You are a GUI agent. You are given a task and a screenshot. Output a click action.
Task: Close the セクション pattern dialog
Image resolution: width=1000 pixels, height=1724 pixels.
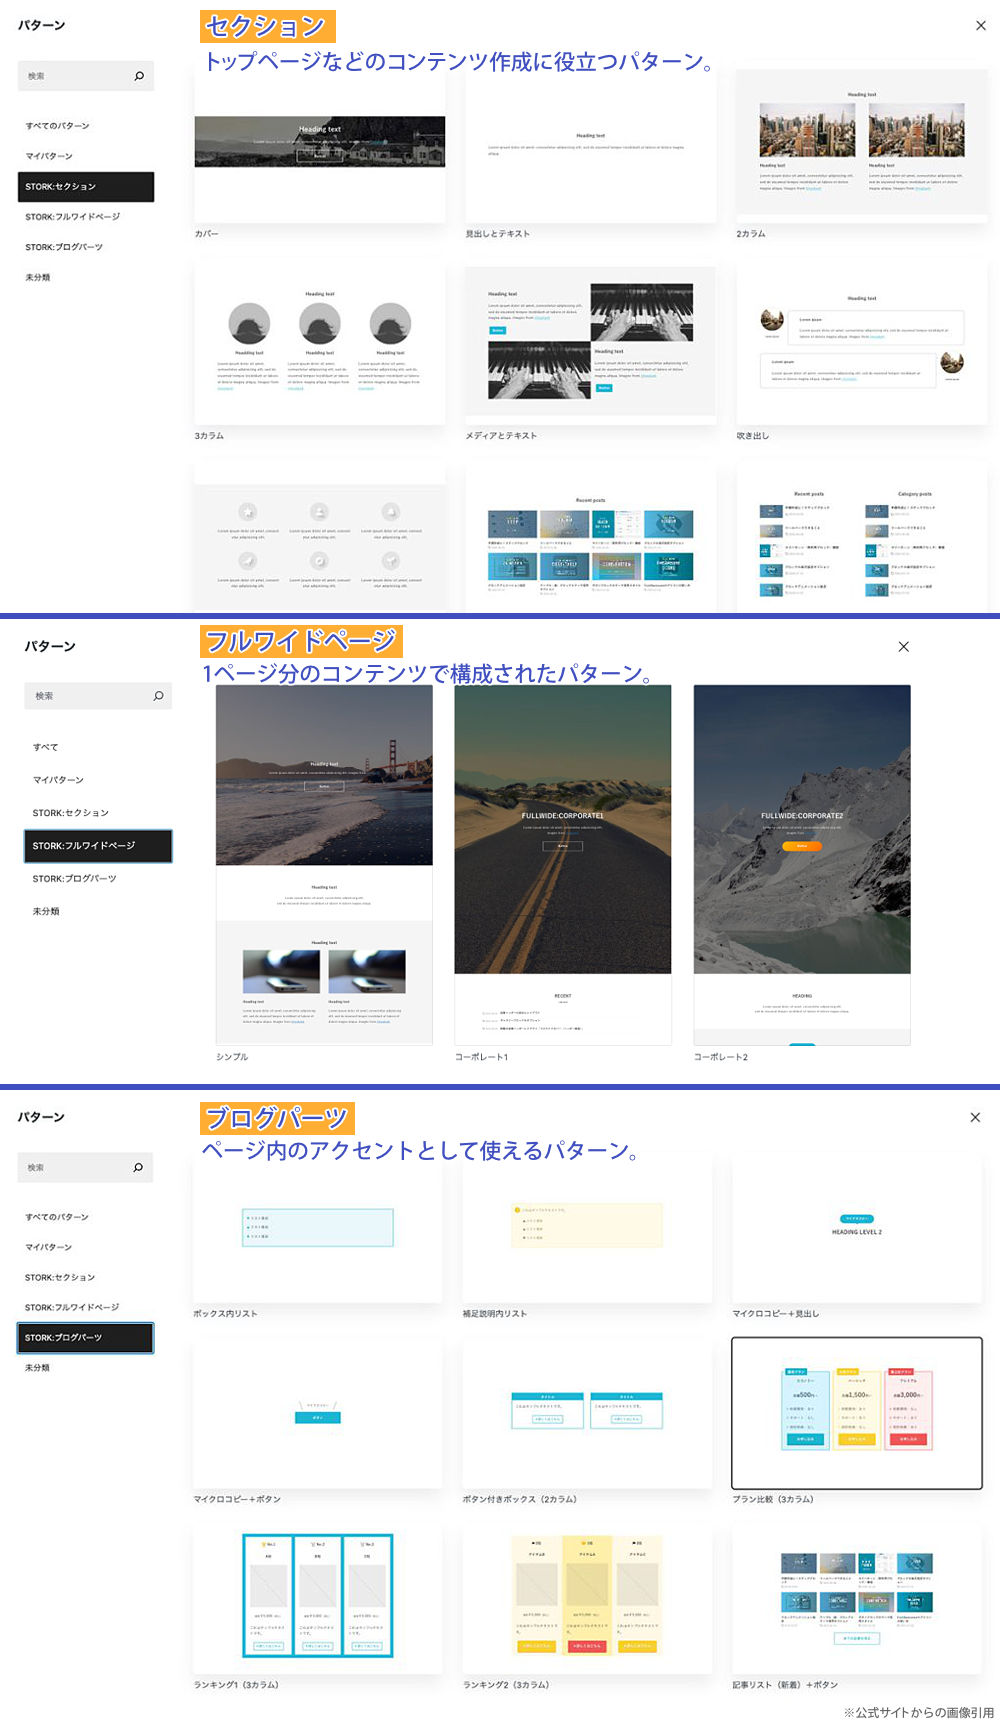(x=980, y=26)
